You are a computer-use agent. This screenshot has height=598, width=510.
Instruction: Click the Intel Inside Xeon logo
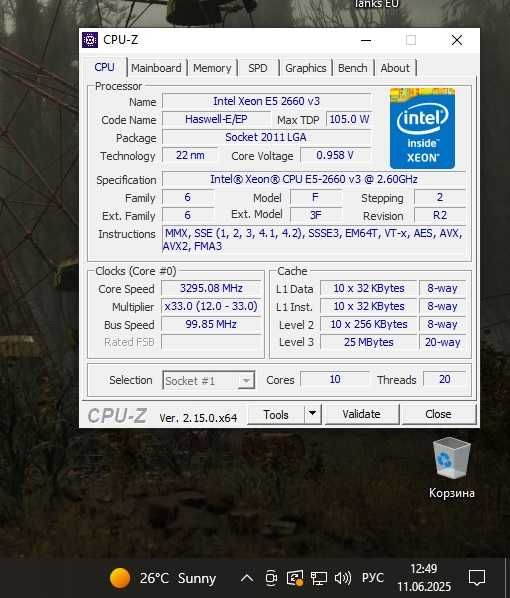(x=422, y=128)
